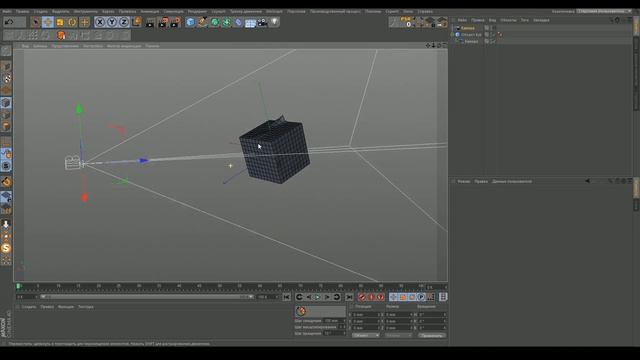Toggle parameter (P) keyframe recording icon

pos(421,297)
